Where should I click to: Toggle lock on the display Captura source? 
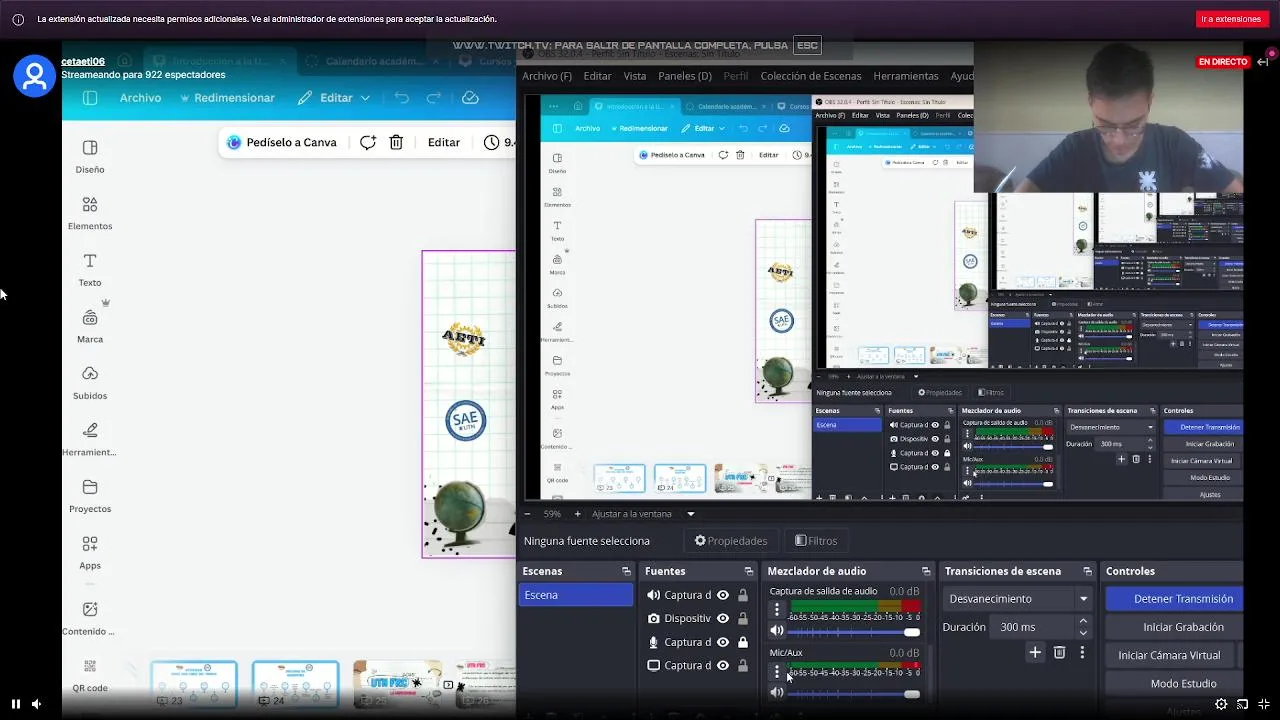(743, 666)
